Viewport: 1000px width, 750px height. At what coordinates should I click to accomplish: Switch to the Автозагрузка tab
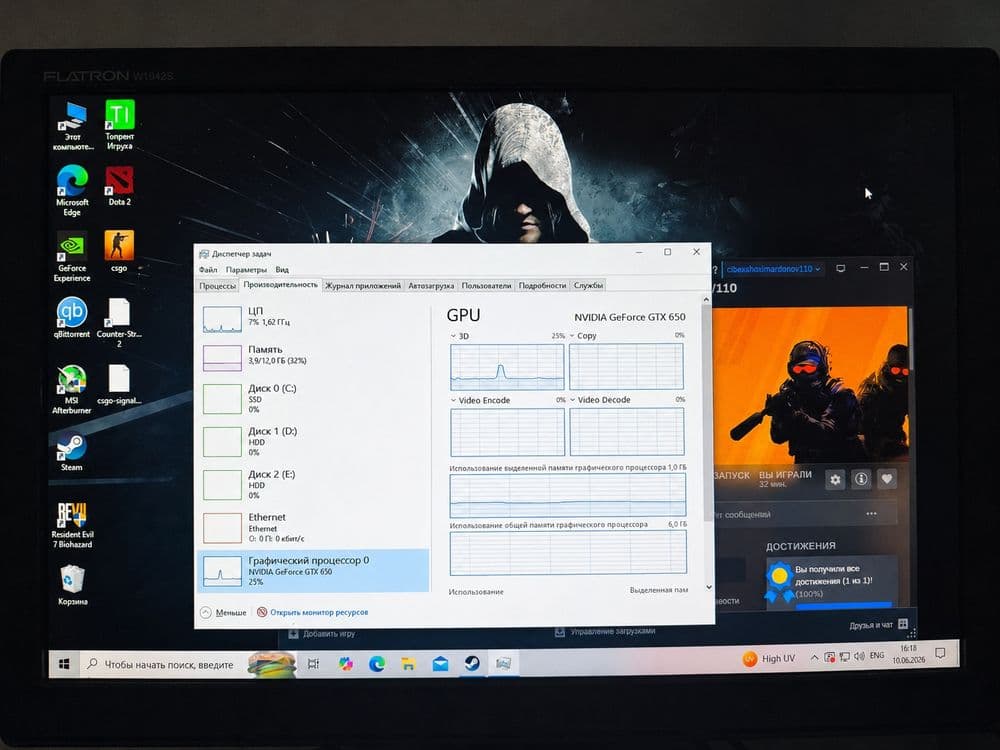(431, 286)
